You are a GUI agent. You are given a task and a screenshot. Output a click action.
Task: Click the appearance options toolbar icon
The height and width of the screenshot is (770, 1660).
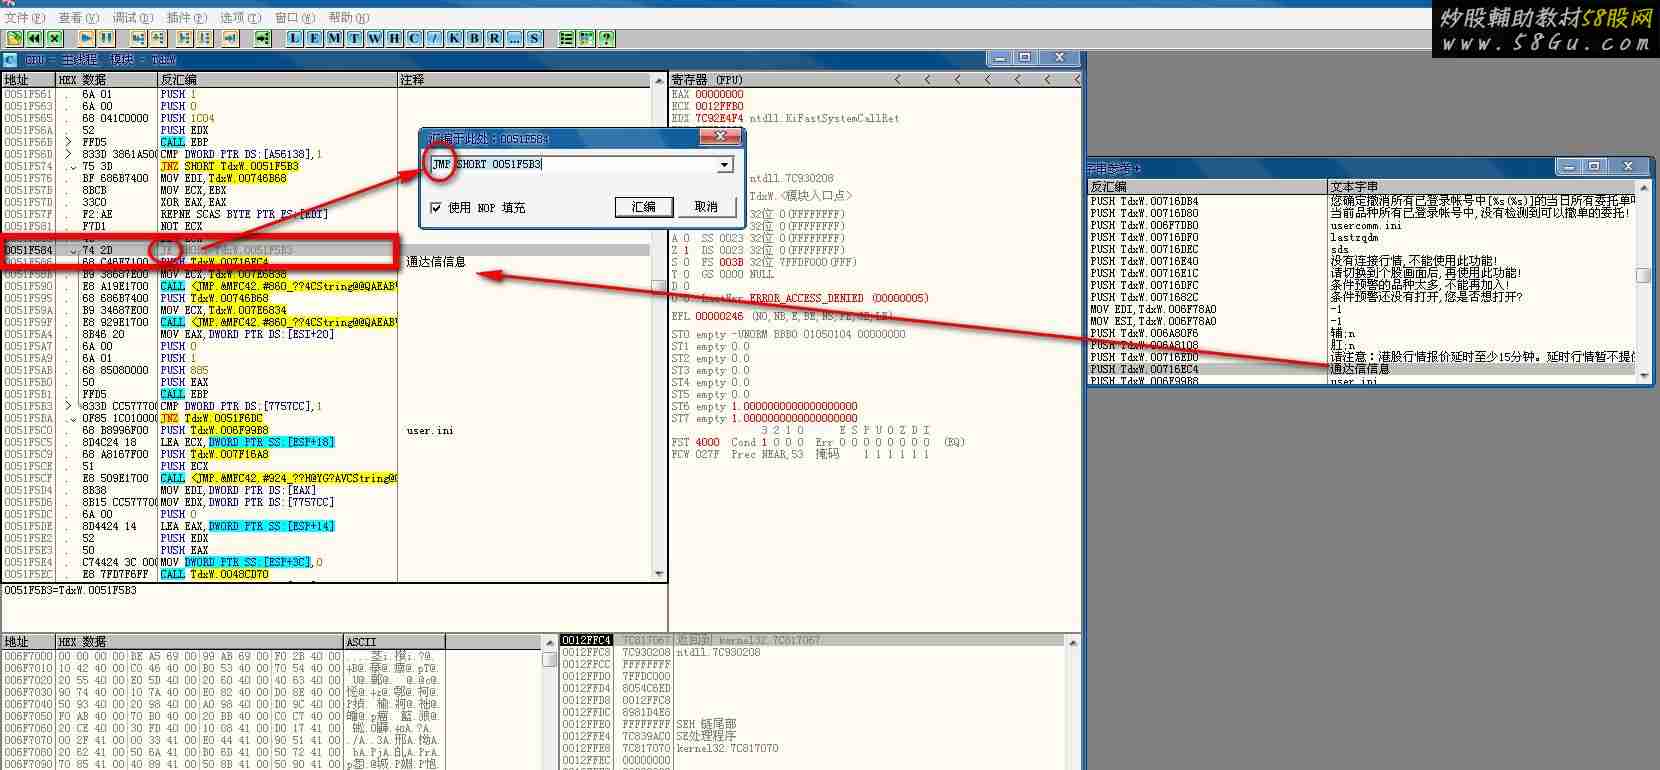point(587,38)
